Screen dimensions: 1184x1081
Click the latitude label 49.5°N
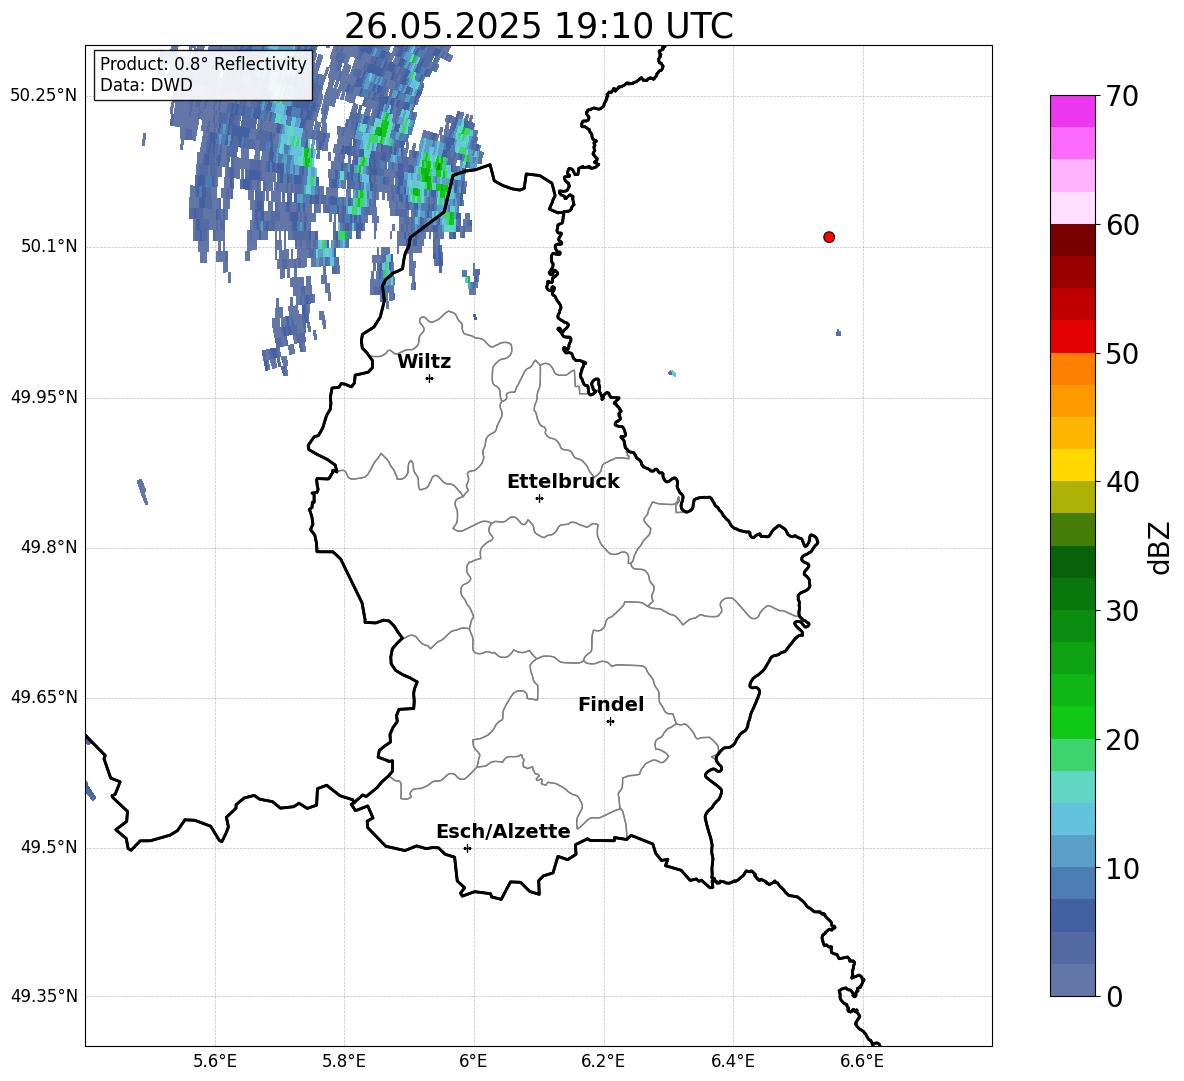pyautogui.click(x=49, y=847)
